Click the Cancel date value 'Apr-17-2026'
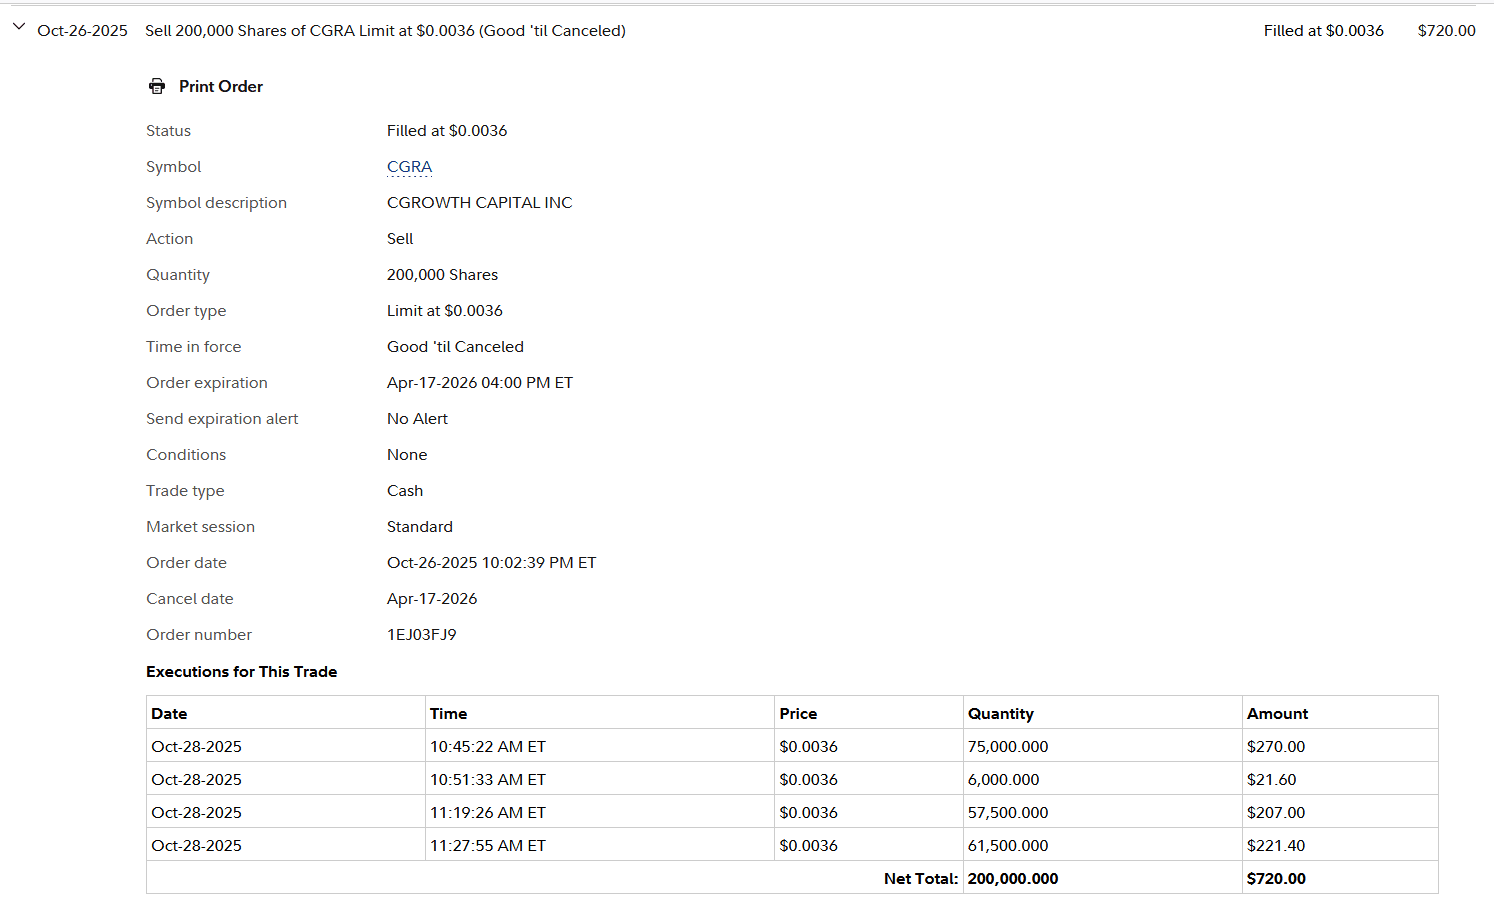This screenshot has height=902, width=1494. tap(432, 599)
